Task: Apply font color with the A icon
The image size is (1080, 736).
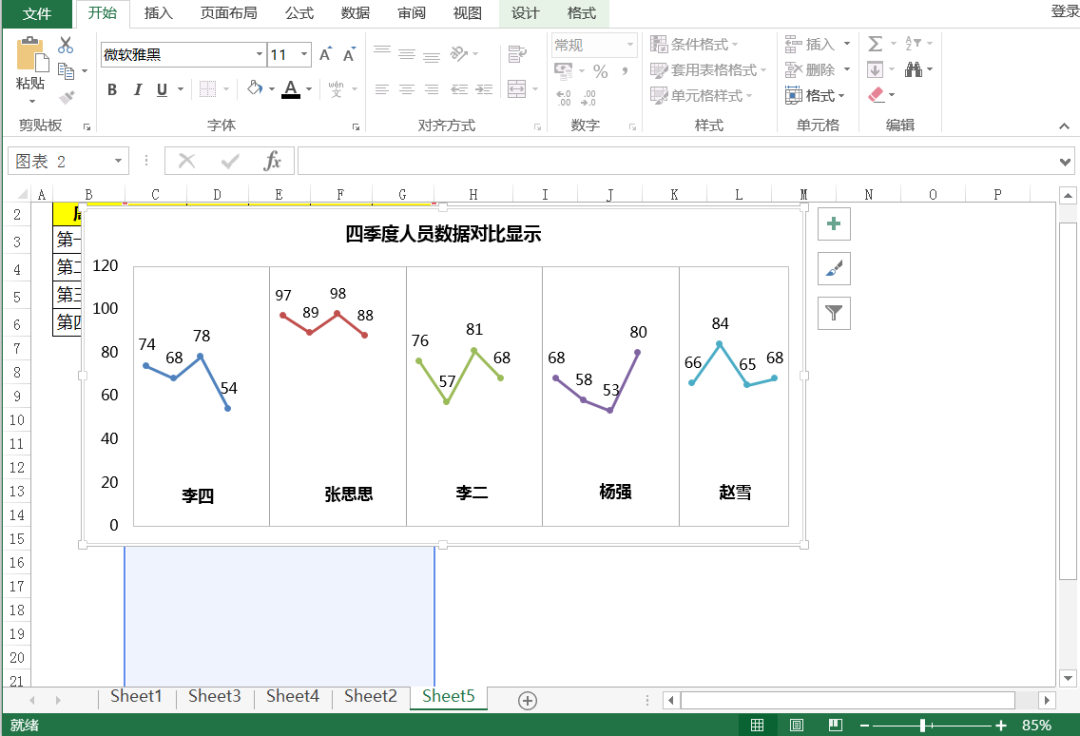Action: coord(291,89)
